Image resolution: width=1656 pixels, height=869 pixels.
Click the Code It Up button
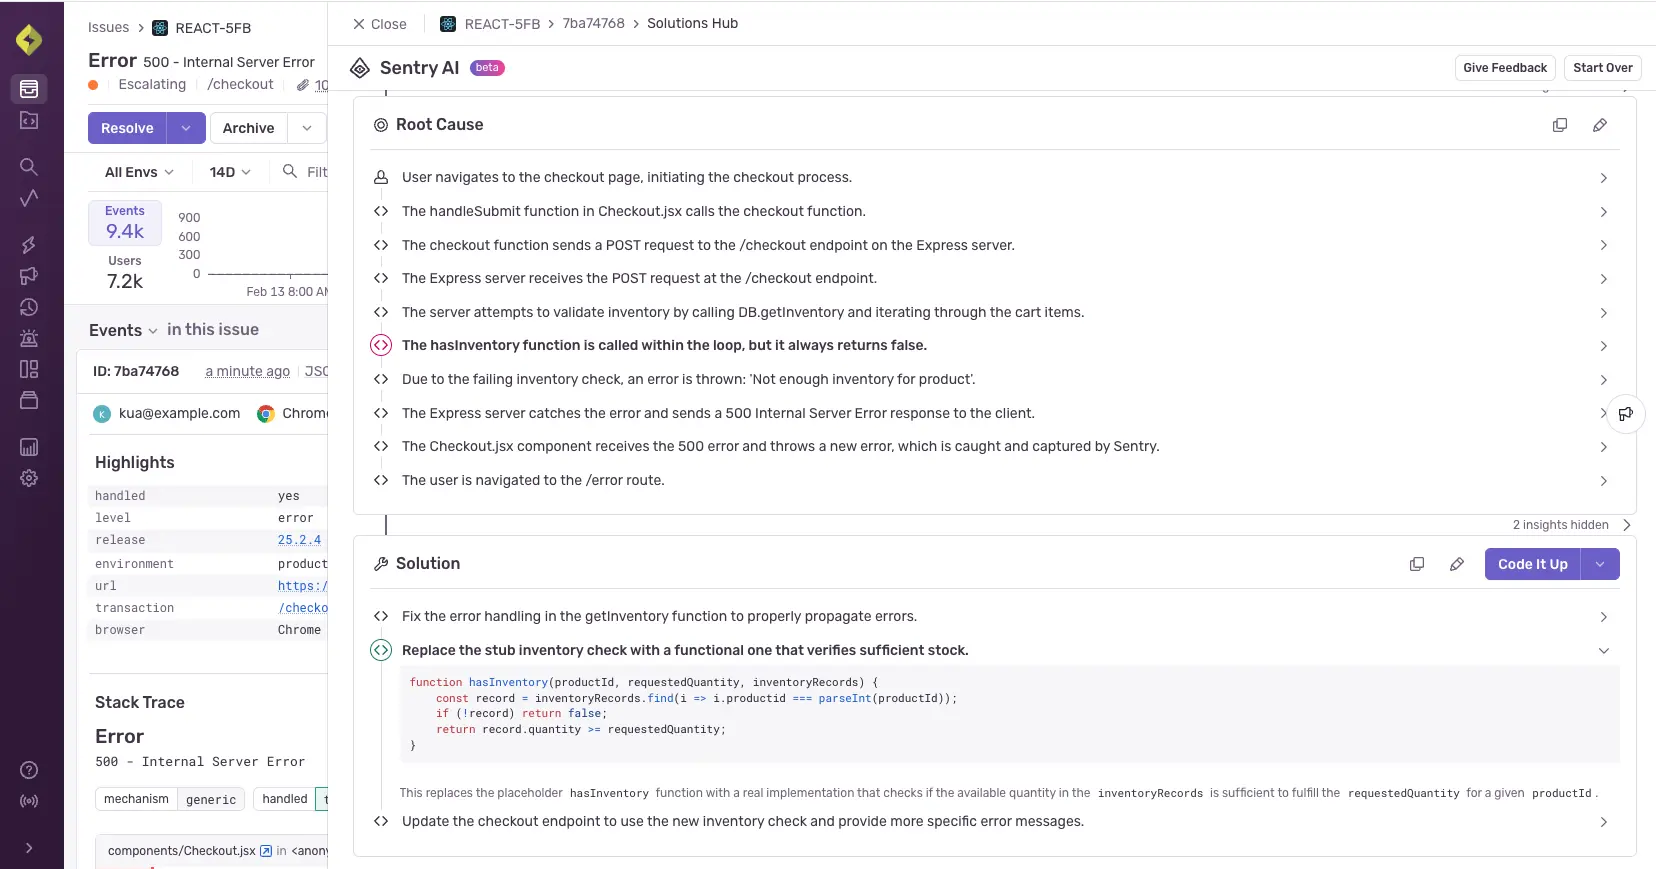[x=1533, y=564]
